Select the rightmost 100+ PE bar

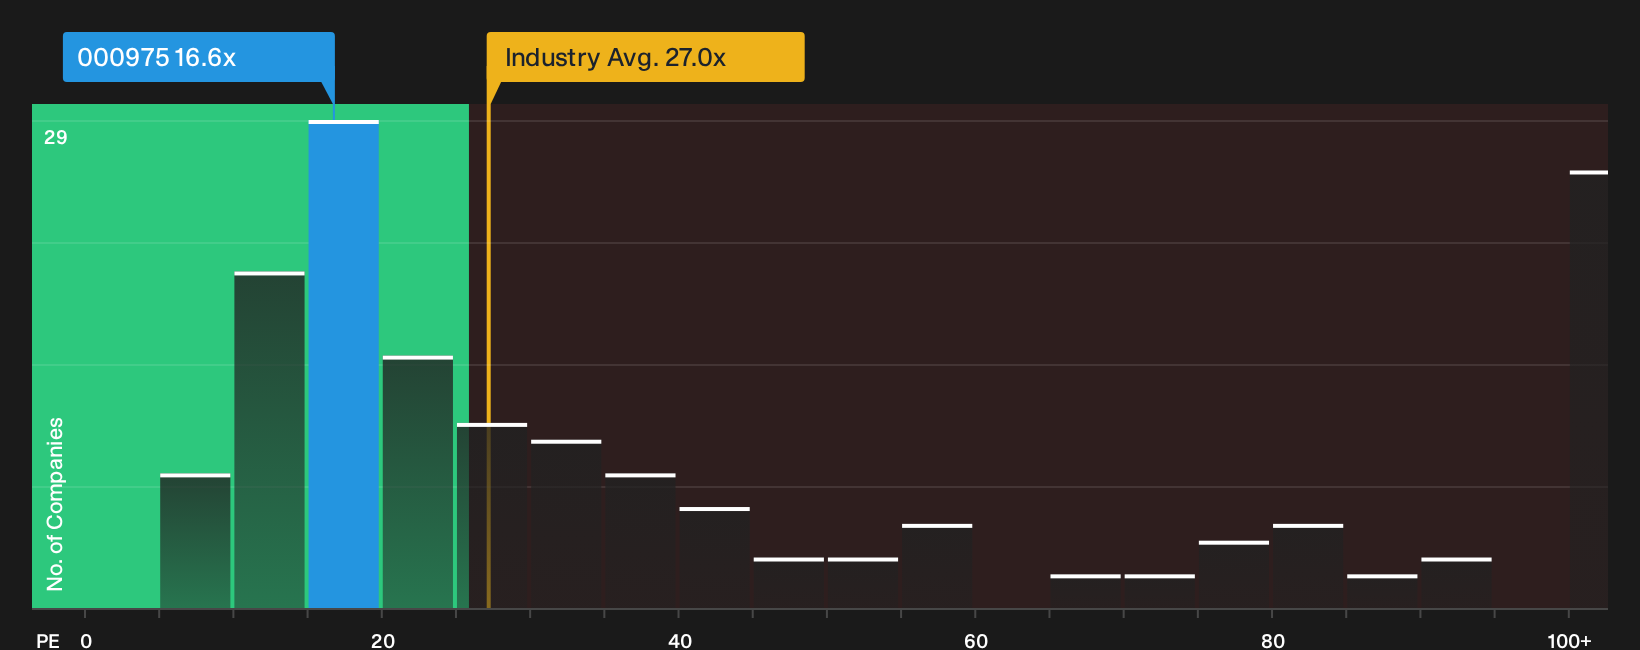(x=1589, y=389)
